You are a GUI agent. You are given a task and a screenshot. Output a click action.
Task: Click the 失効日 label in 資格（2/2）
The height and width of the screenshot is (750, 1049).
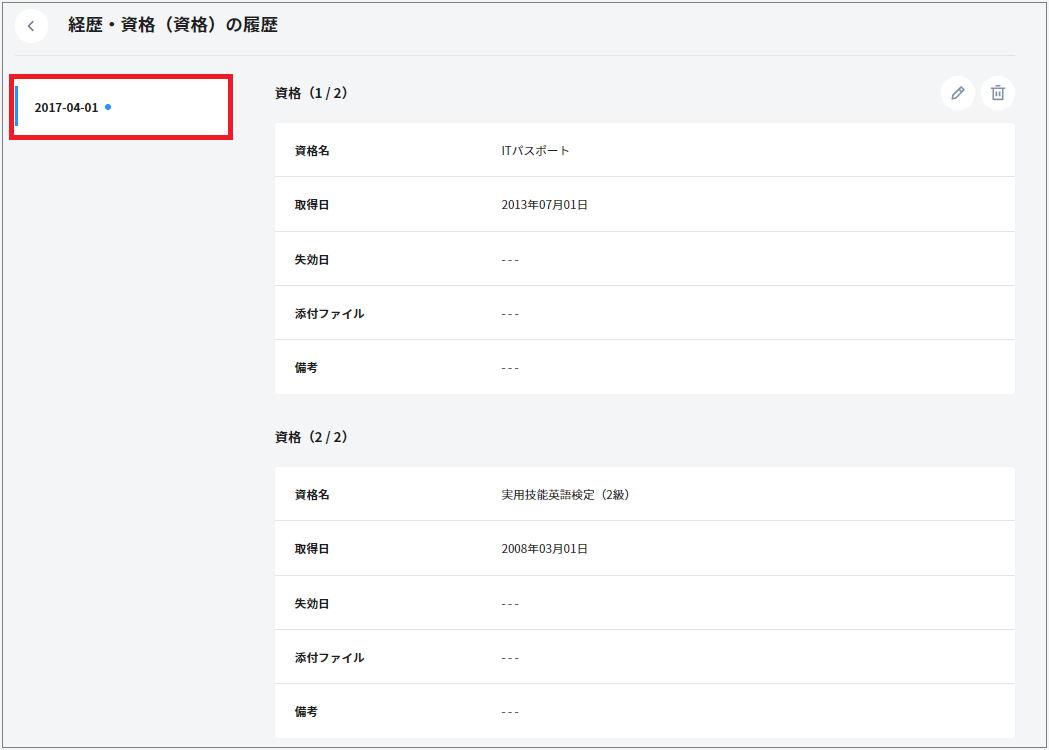click(x=312, y=604)
